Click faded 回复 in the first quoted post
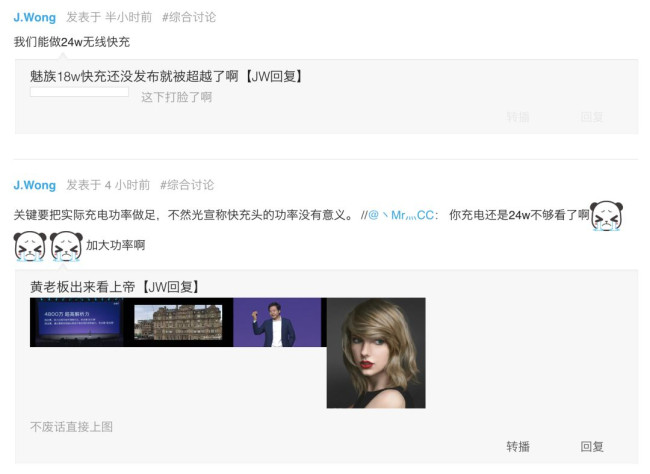 (592, 117)
